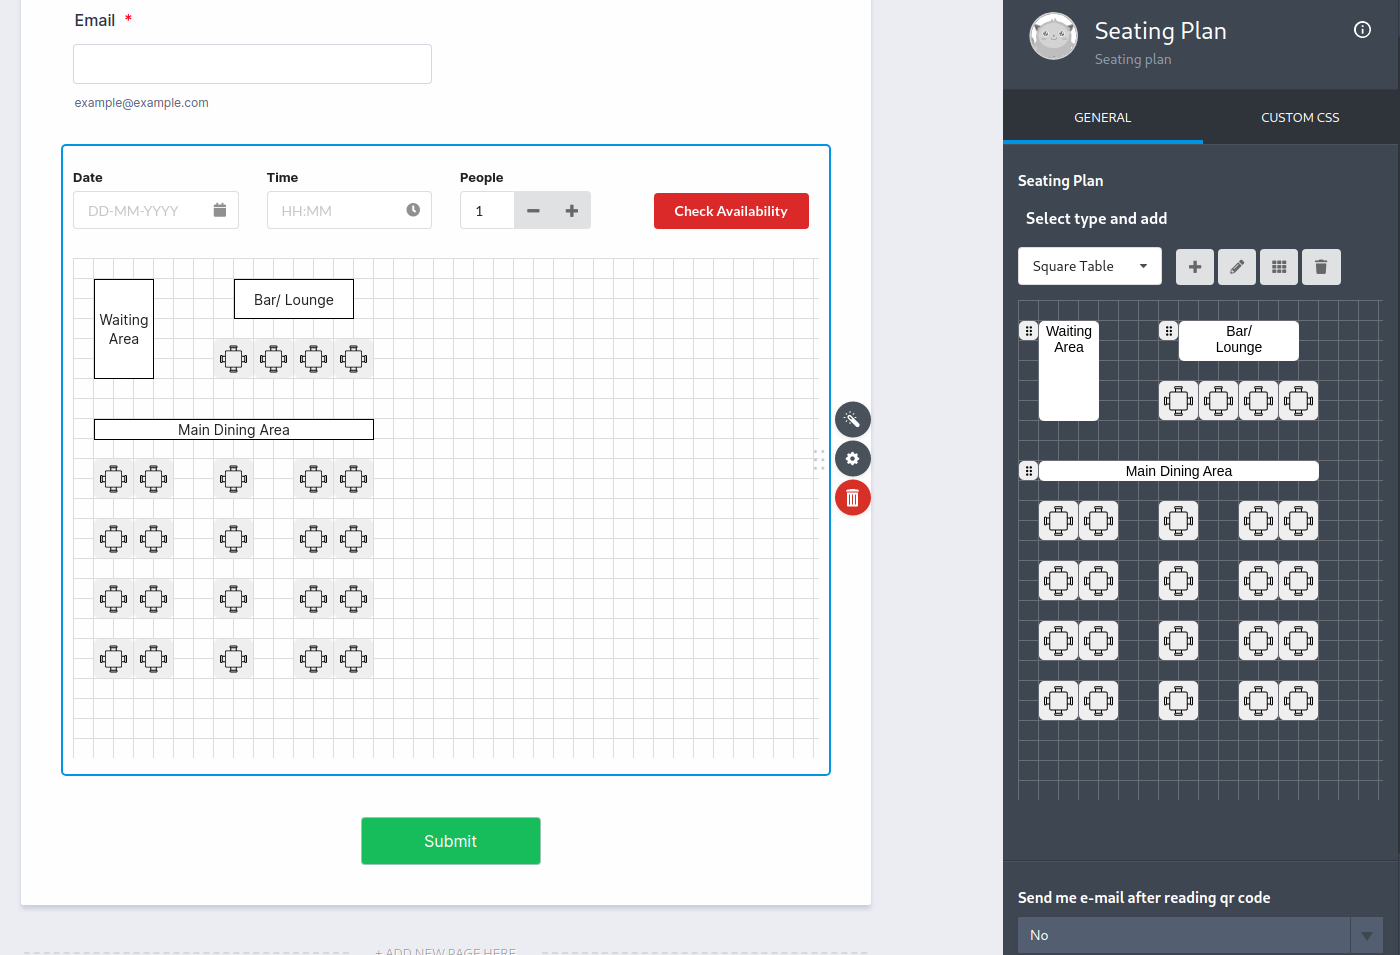Click the Check Availability button

tap(731, 211)
